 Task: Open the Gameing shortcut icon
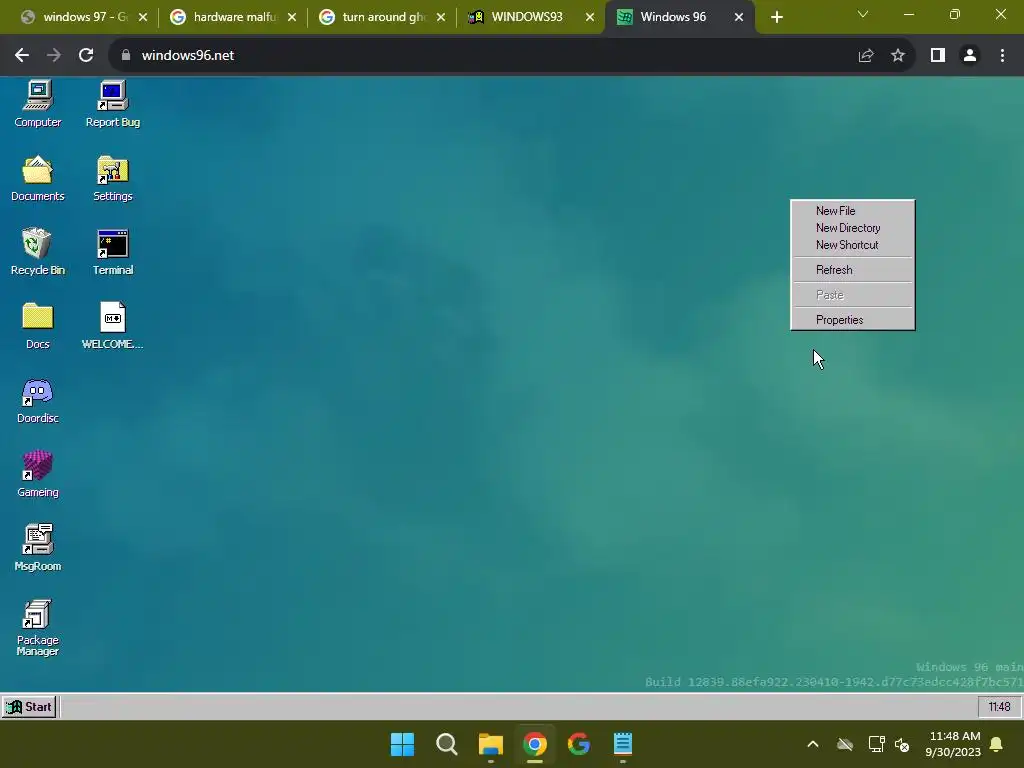[x=37, y=473]
